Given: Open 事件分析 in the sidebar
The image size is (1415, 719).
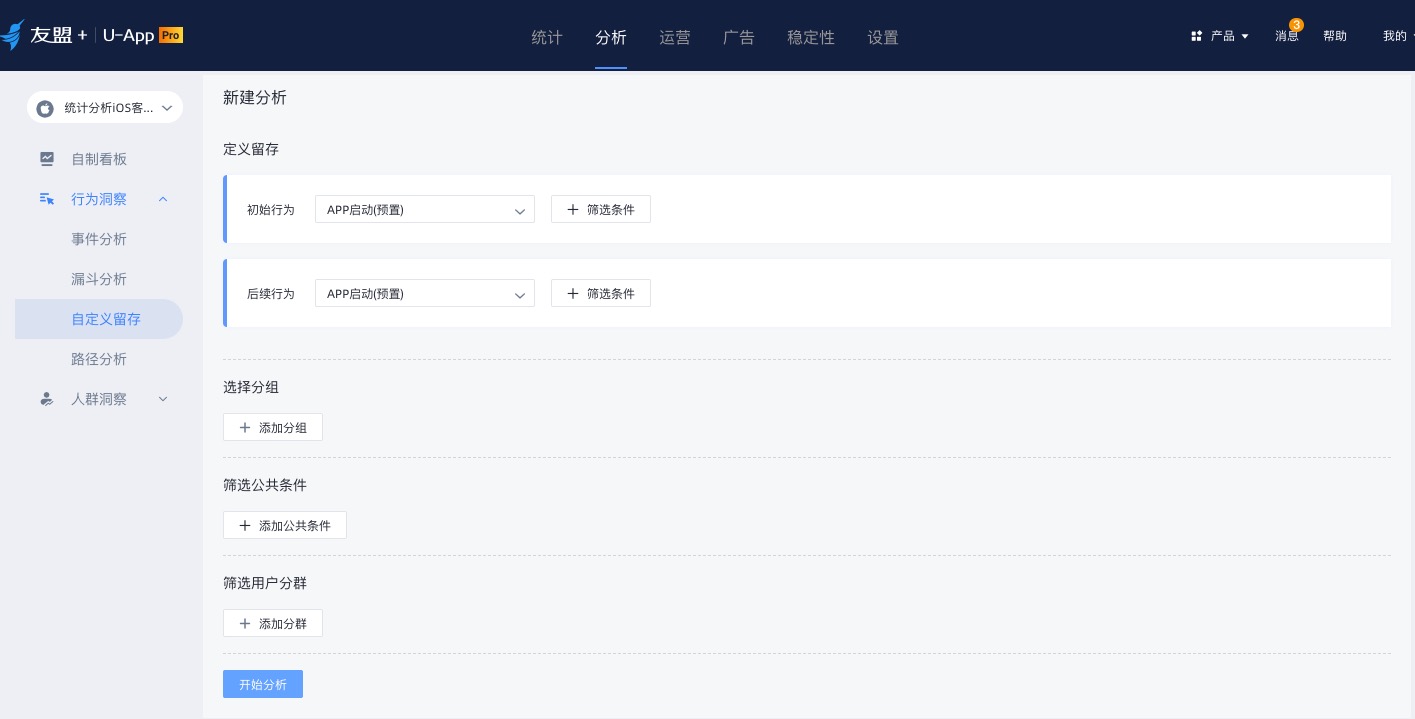Looking at the screenshot, I should click(x=99, y=239).
